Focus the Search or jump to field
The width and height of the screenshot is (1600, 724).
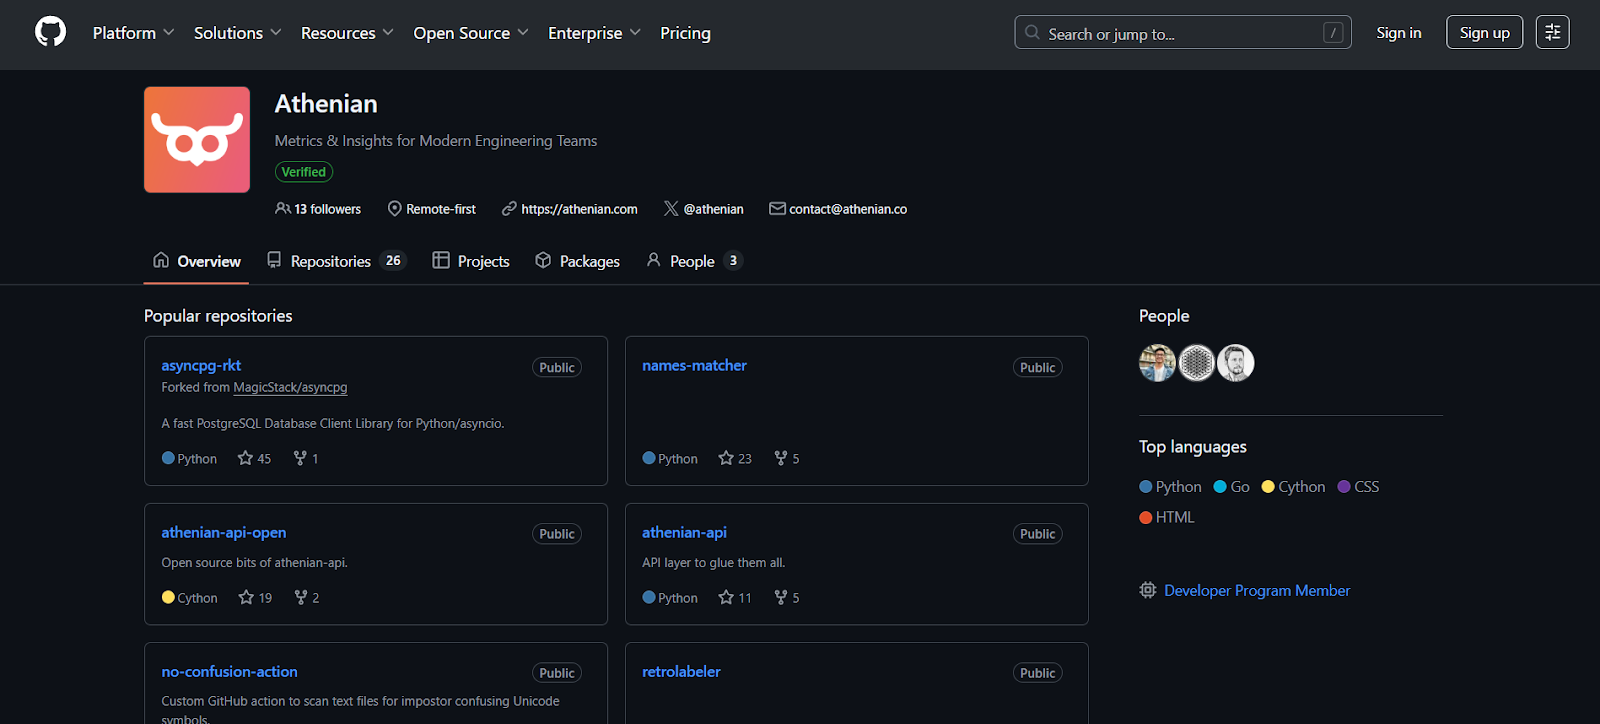(1183, 32)
